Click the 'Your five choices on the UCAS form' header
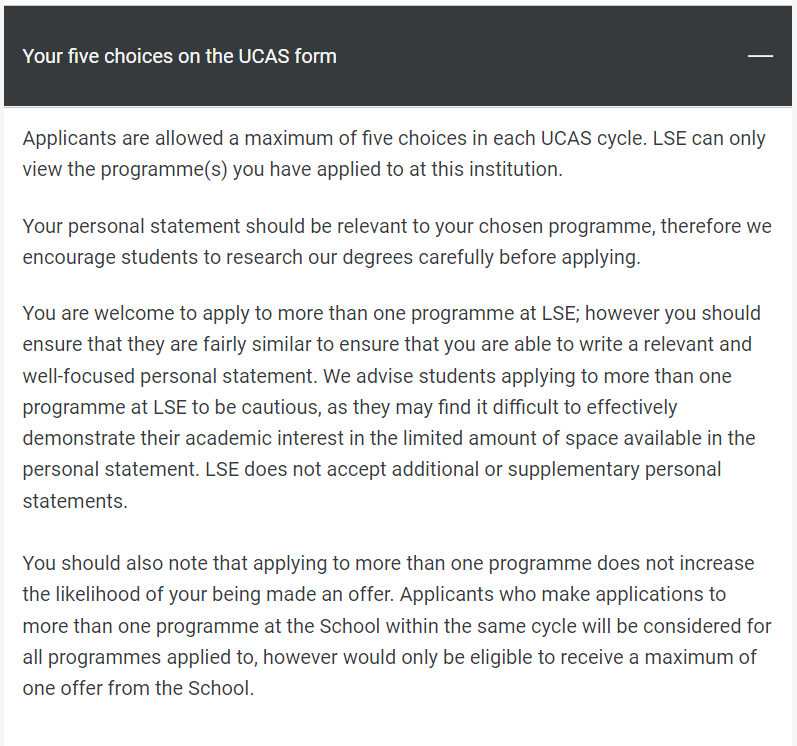797x746 pixels. [179, 56]
